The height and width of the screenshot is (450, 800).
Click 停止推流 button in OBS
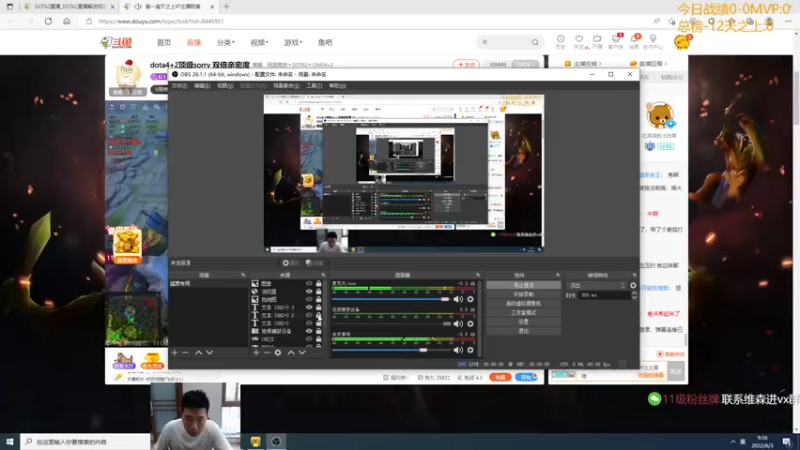pos(523,285)
